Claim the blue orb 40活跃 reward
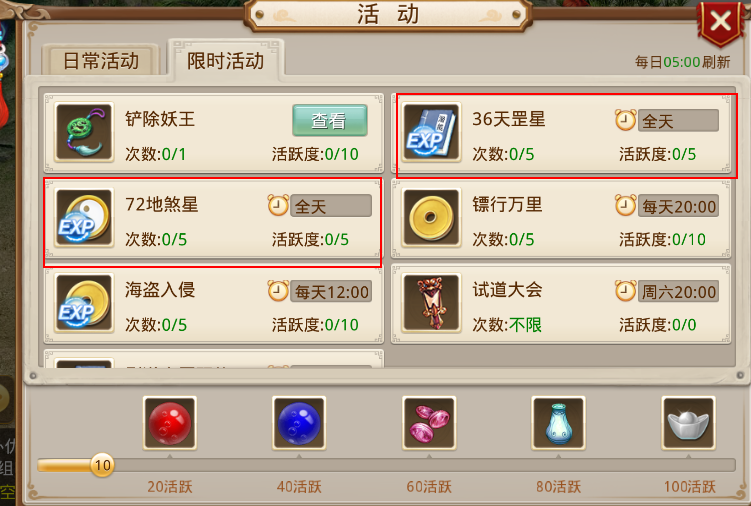751x506 pixels. [x=299, y=423]
